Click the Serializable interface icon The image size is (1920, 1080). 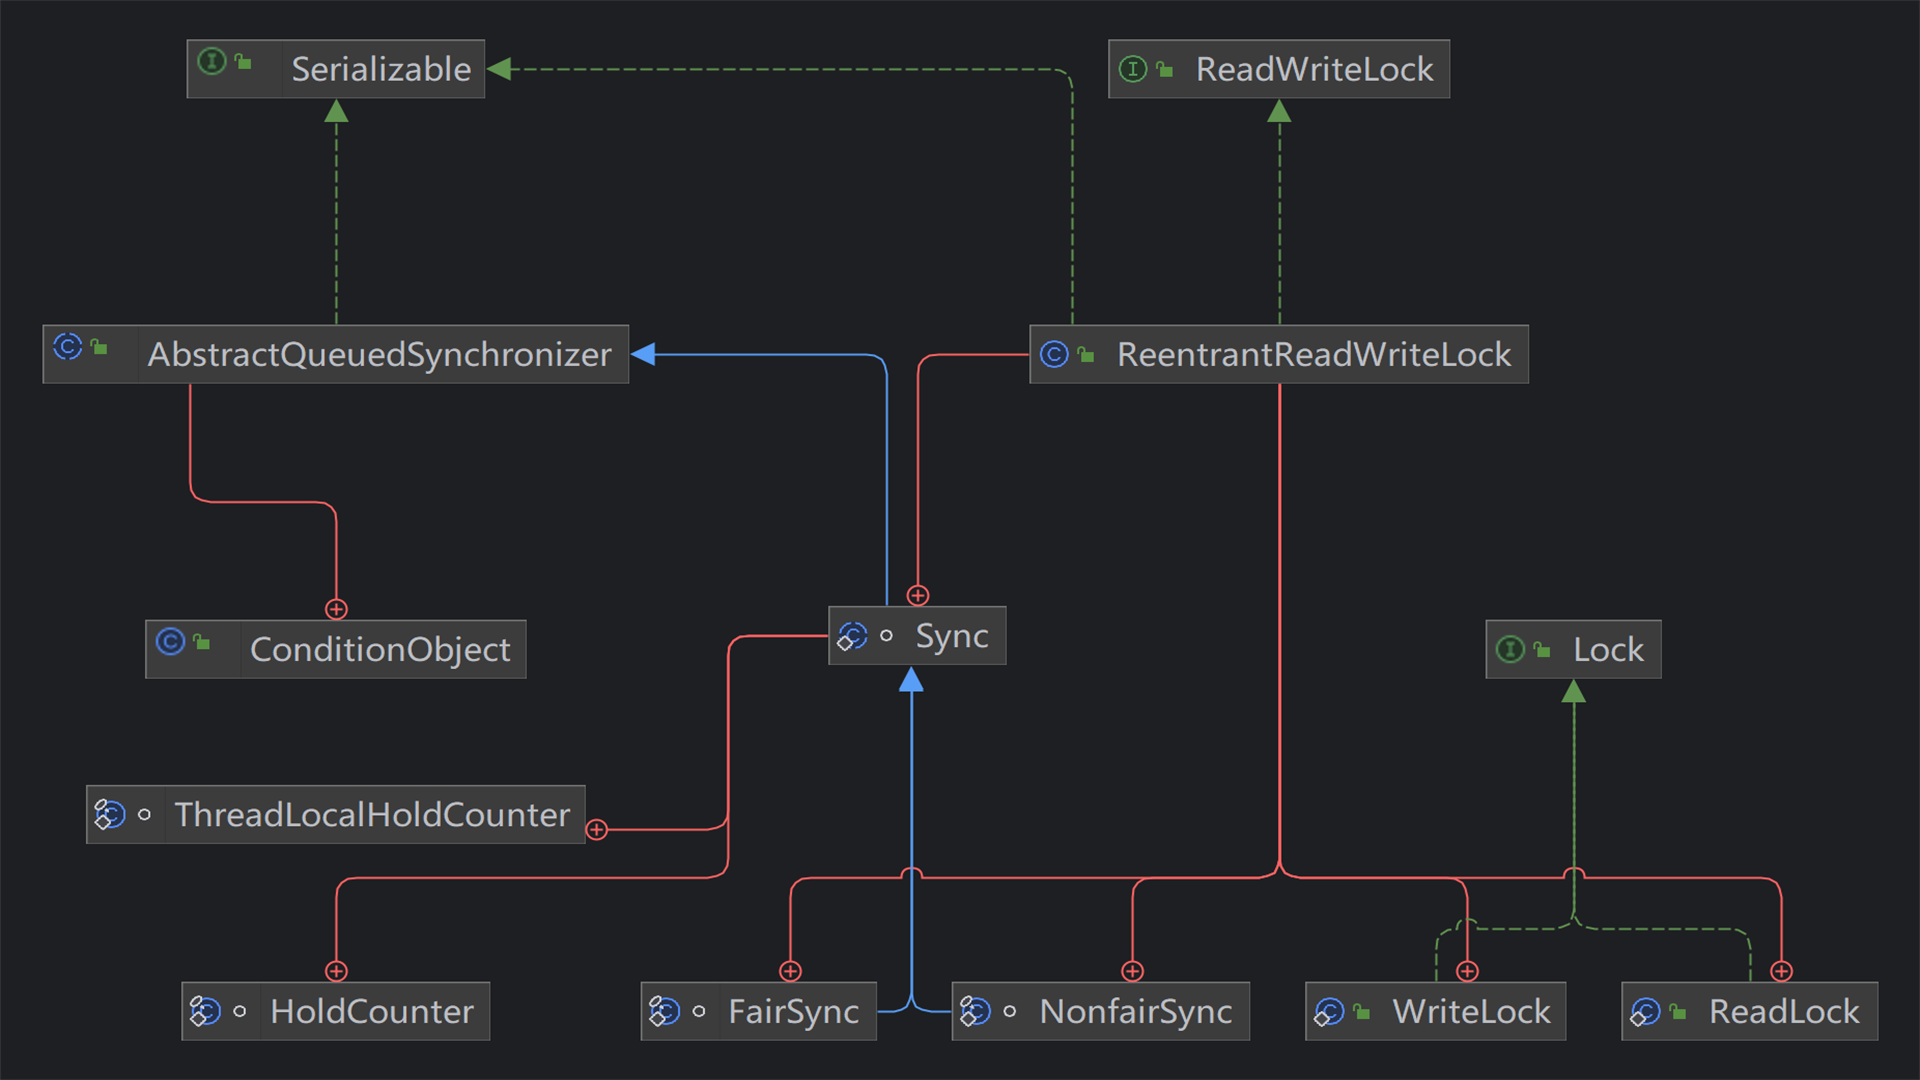(x=211, y=62)
